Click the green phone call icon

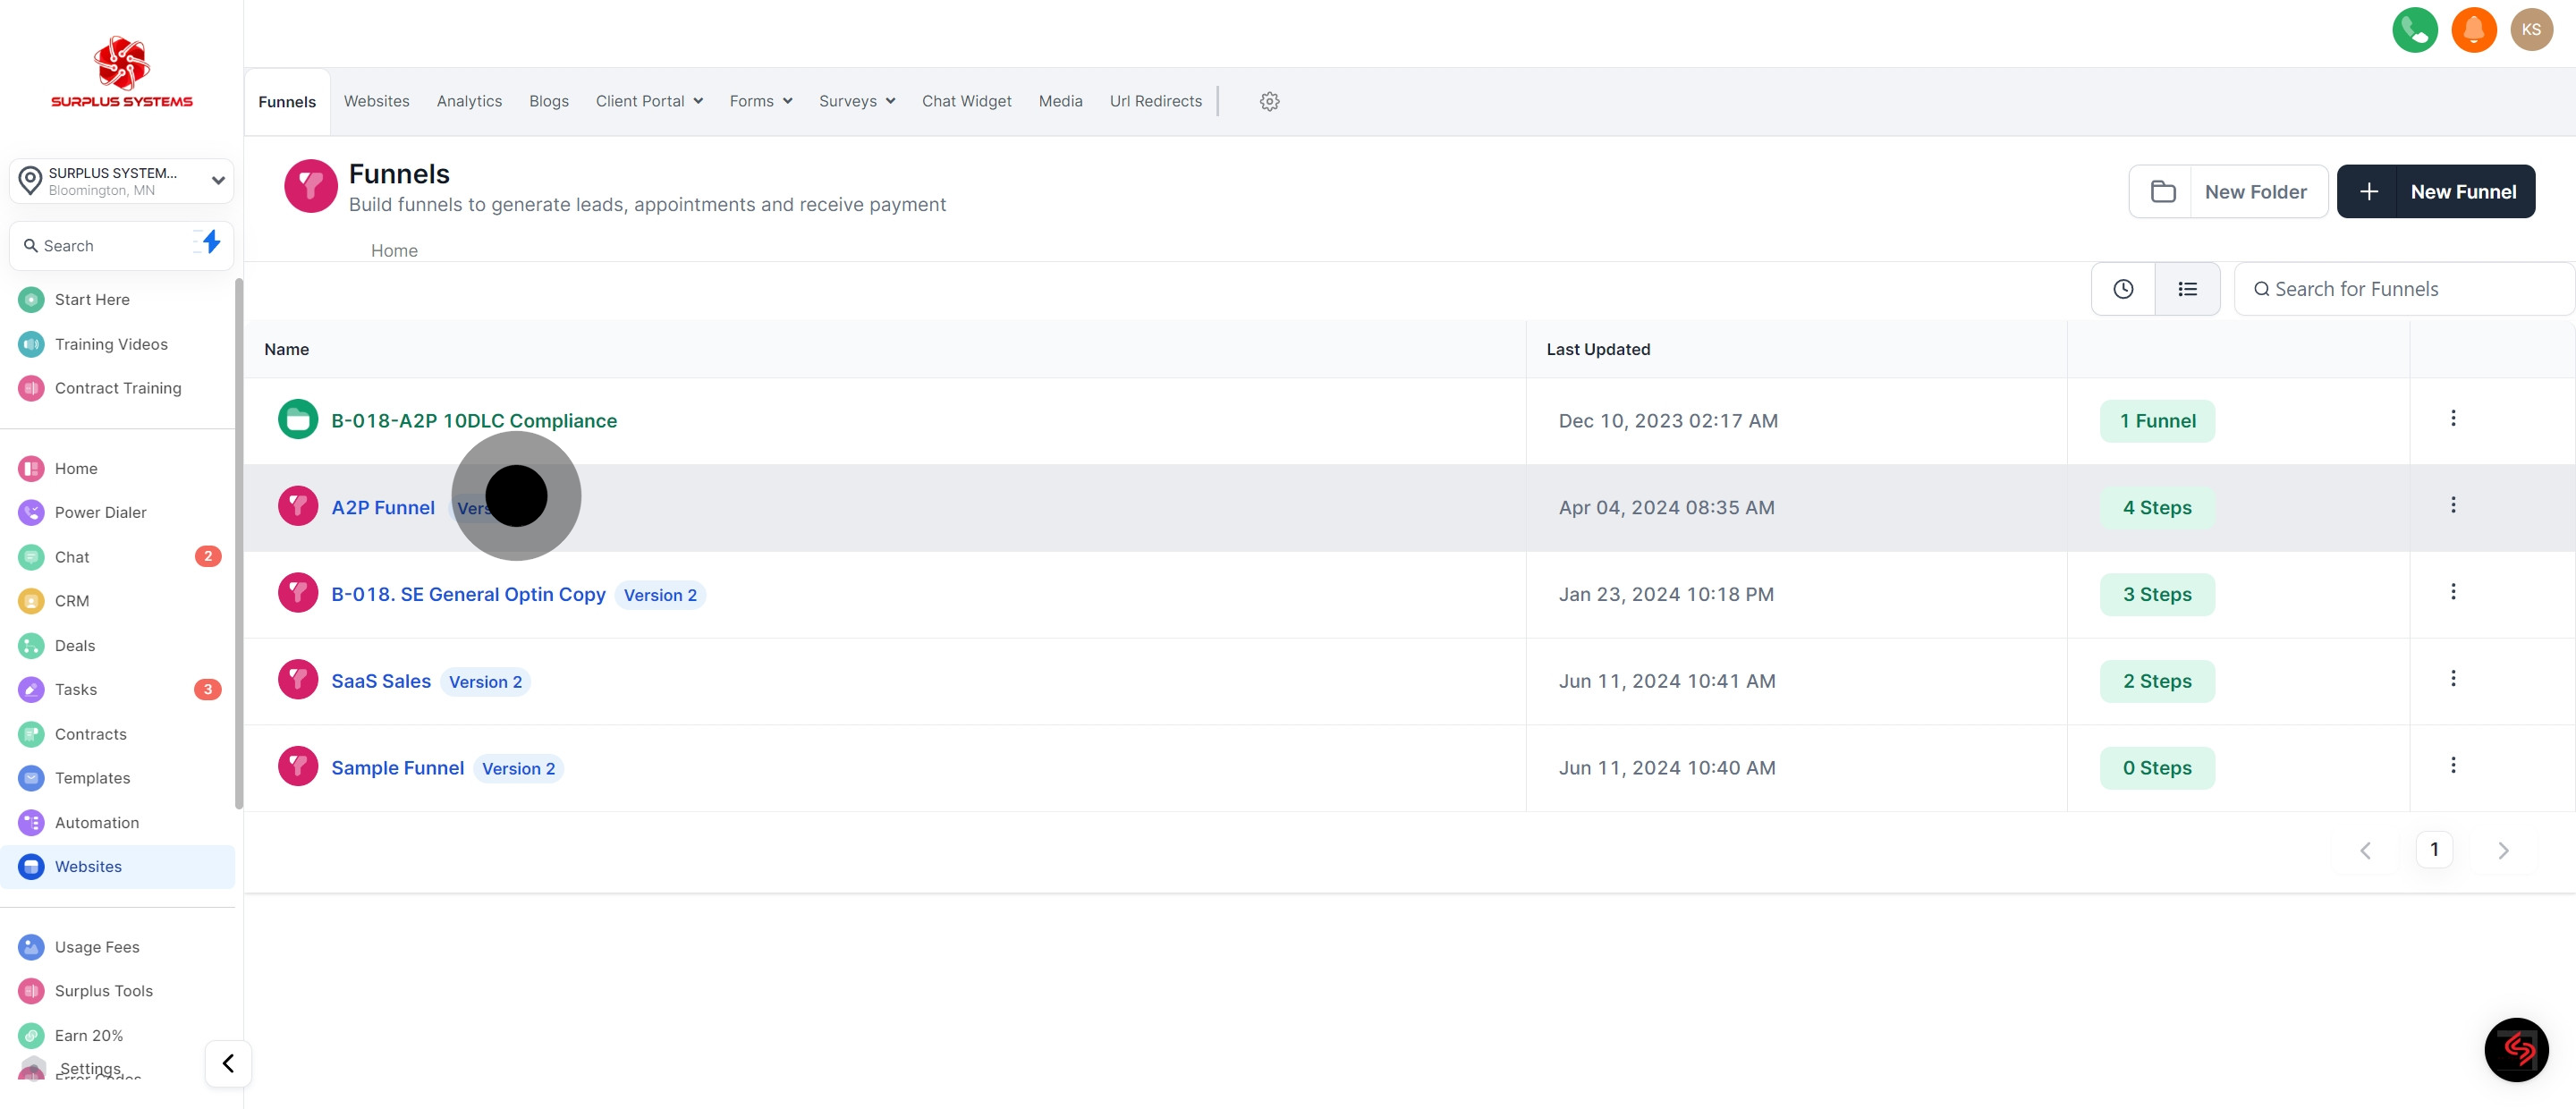pyautogui.click(x=2414, y=30)
